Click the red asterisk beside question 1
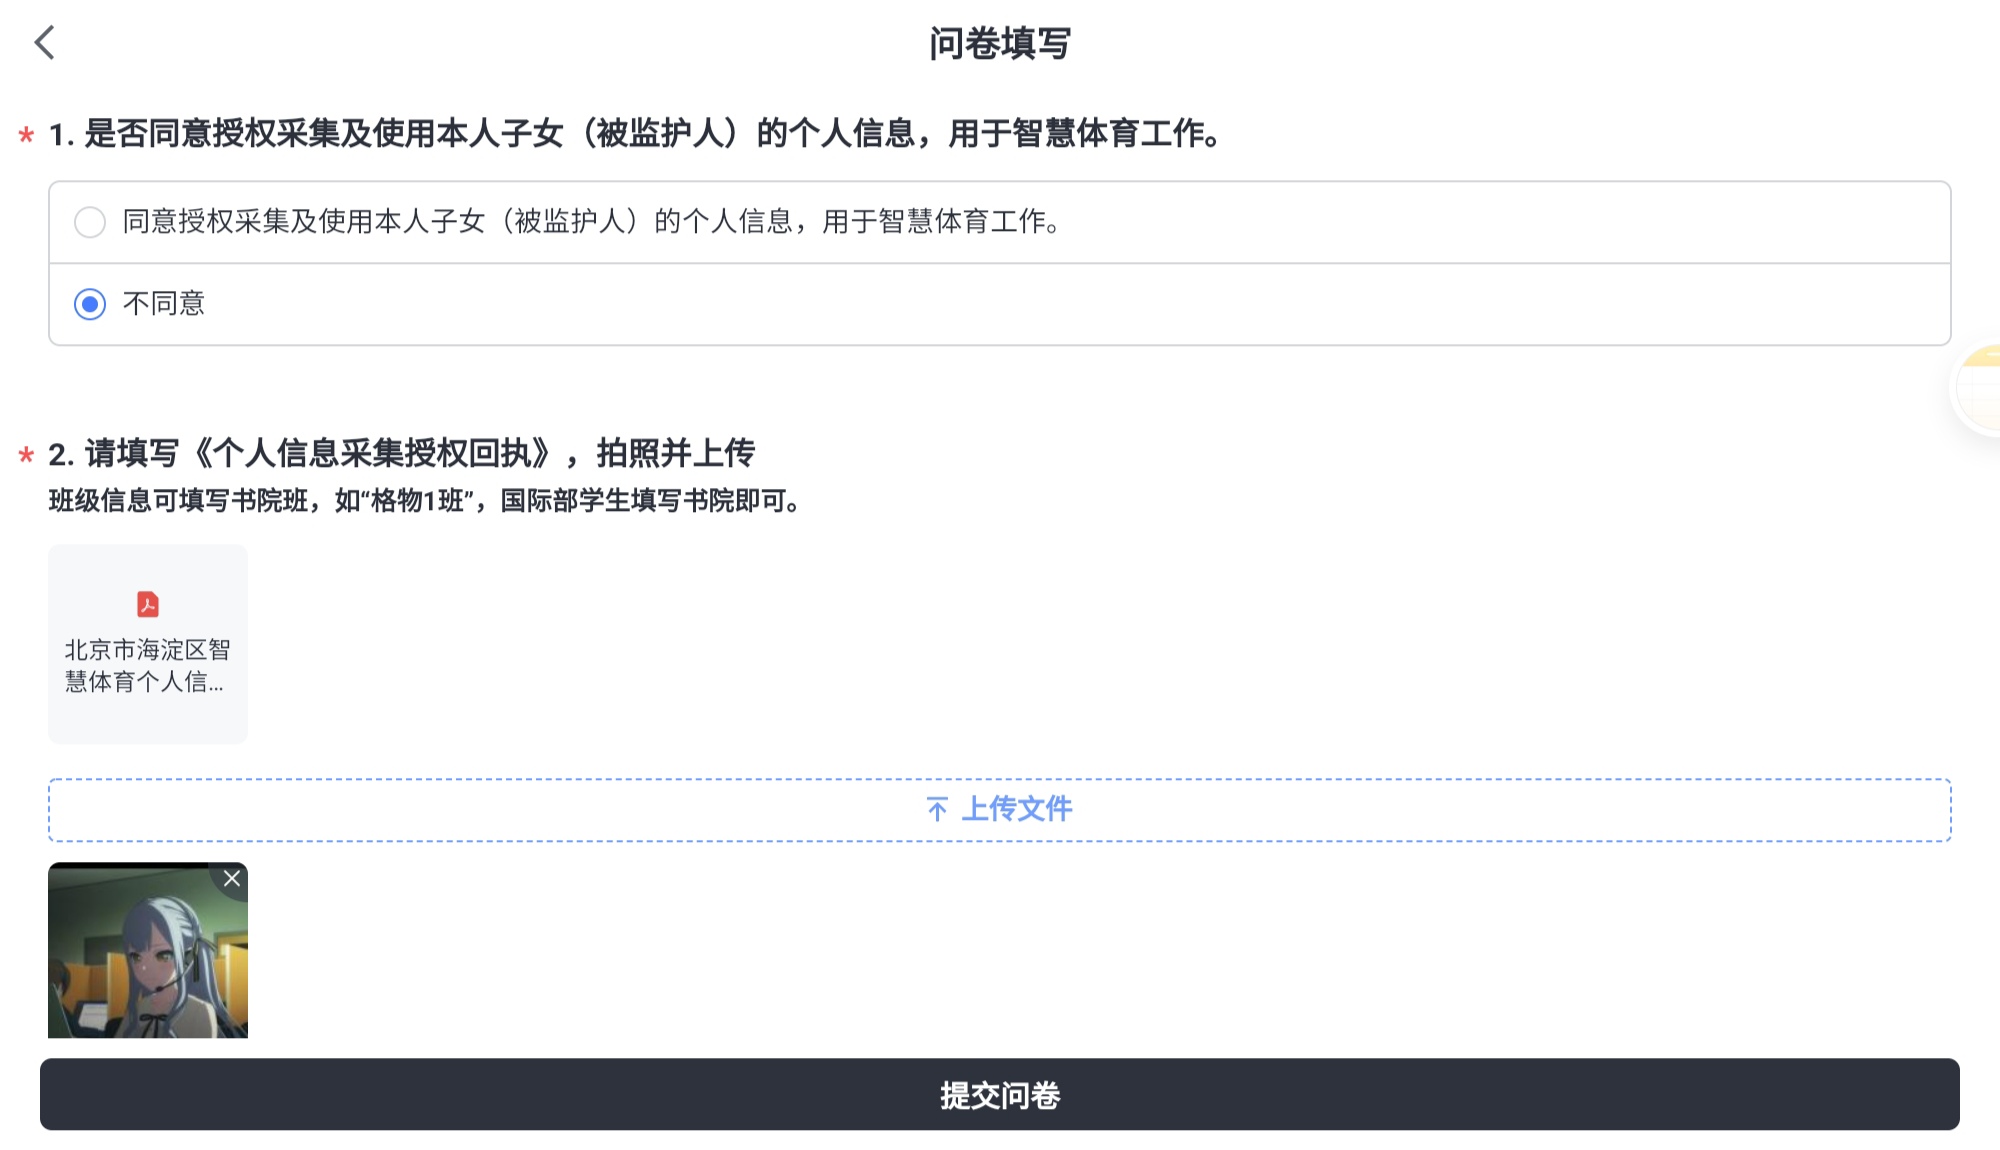 [26, 136]
